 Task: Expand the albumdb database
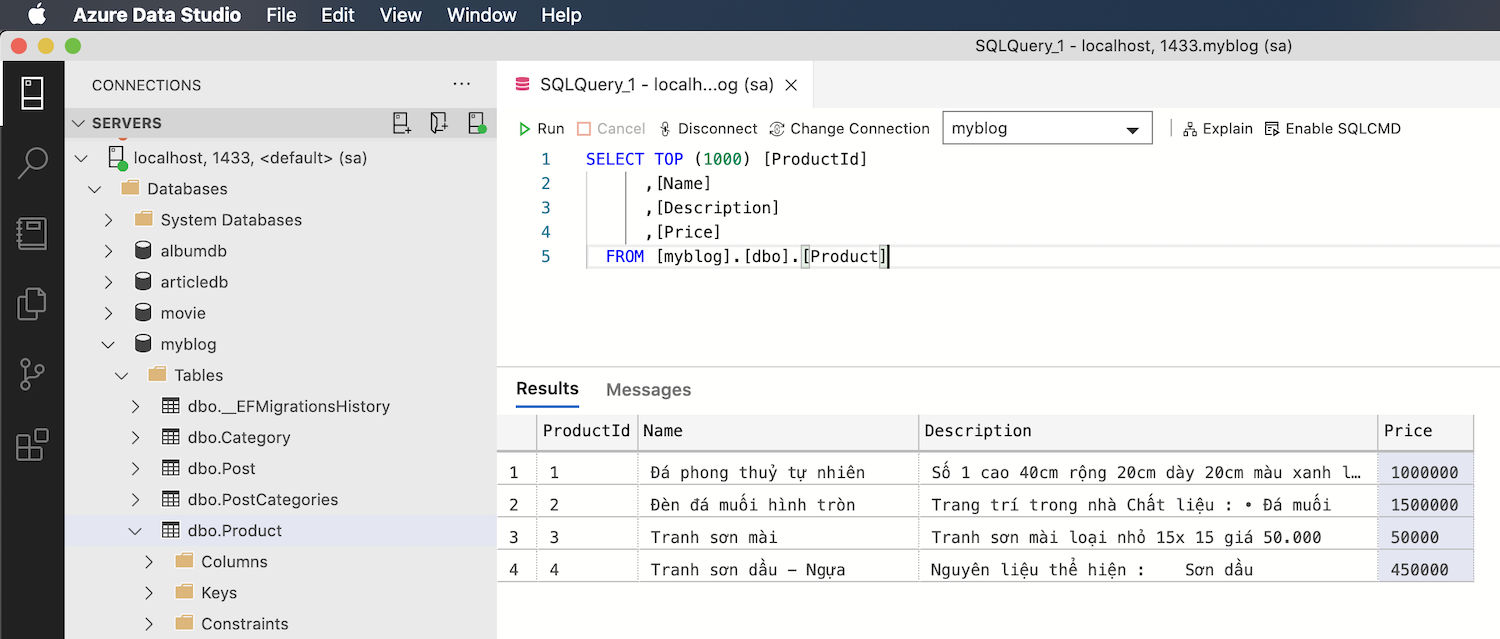tap(109, 251)
